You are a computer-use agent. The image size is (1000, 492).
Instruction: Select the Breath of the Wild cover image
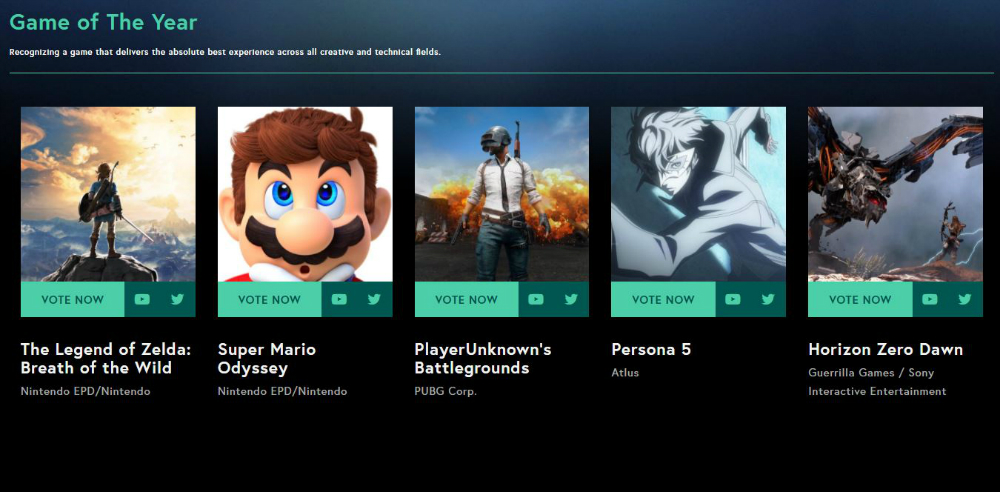click(108, 194)
